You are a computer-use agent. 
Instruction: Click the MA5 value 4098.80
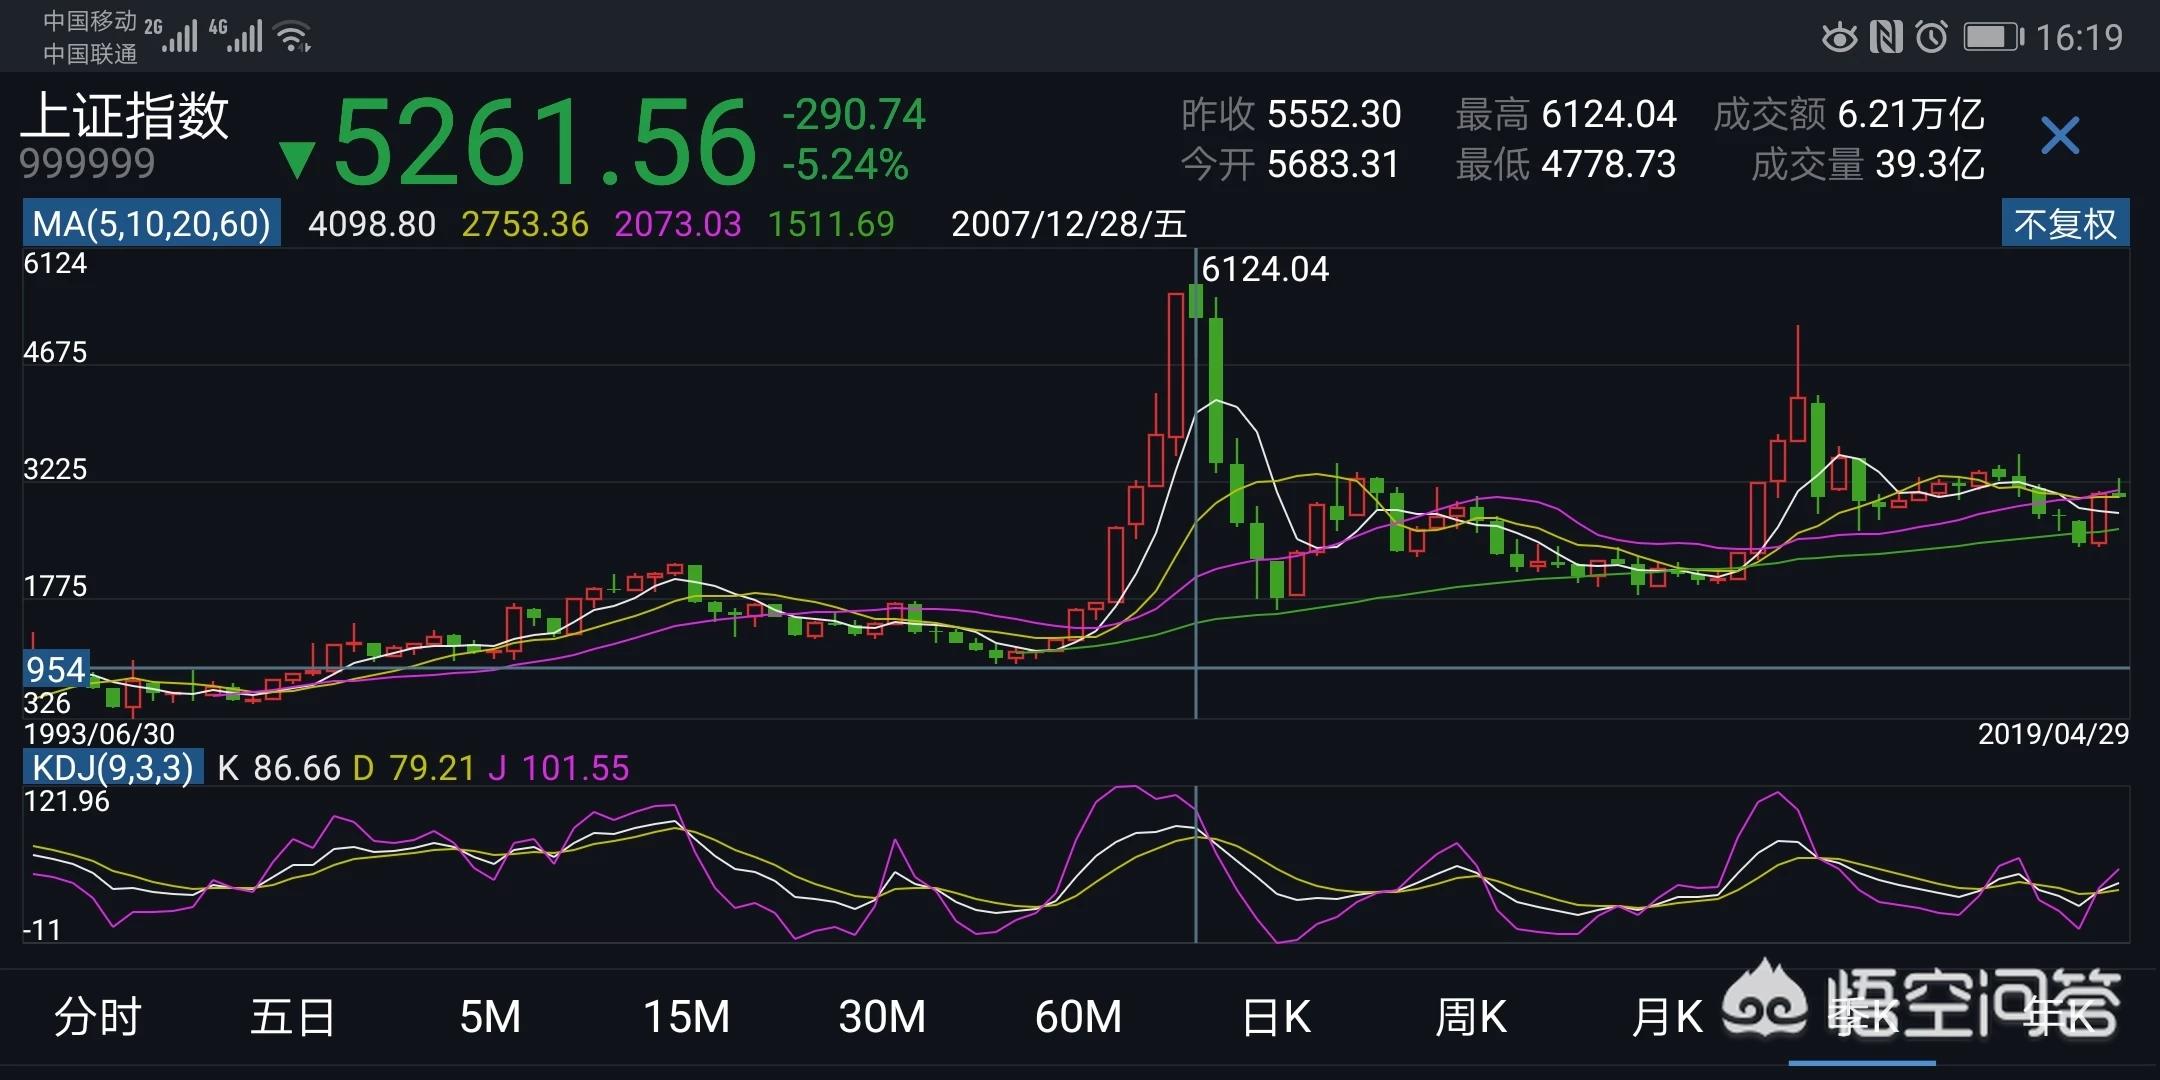tap(372, 224)
